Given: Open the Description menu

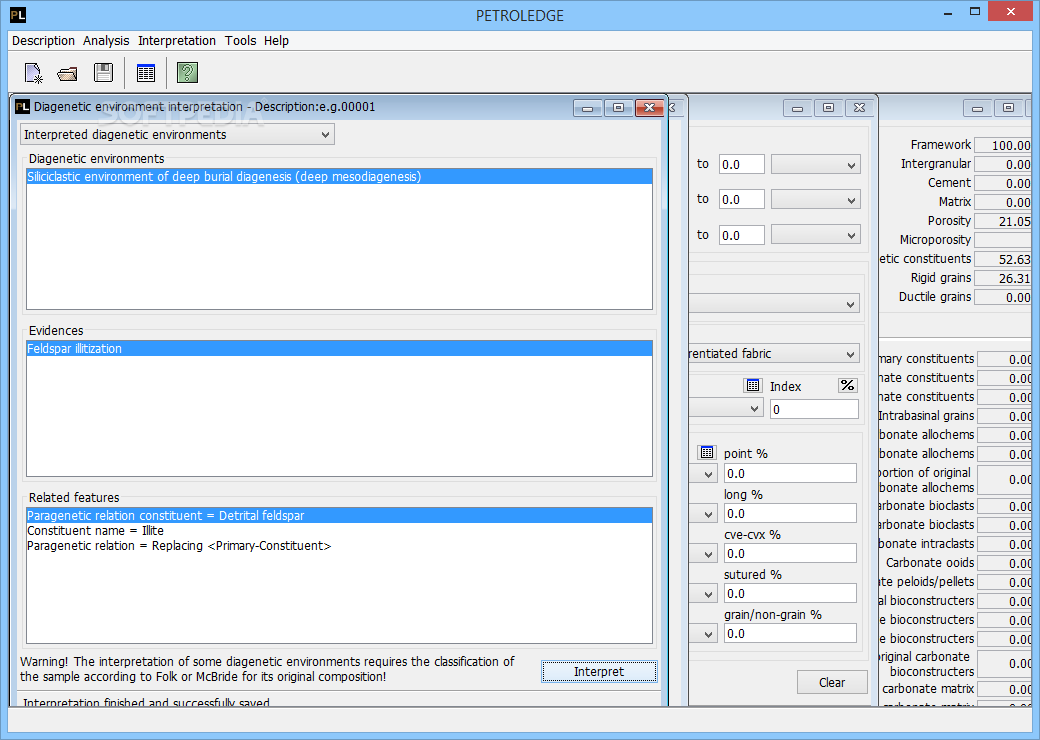Looking at the screenshot, I should click(x=43, y=40).
